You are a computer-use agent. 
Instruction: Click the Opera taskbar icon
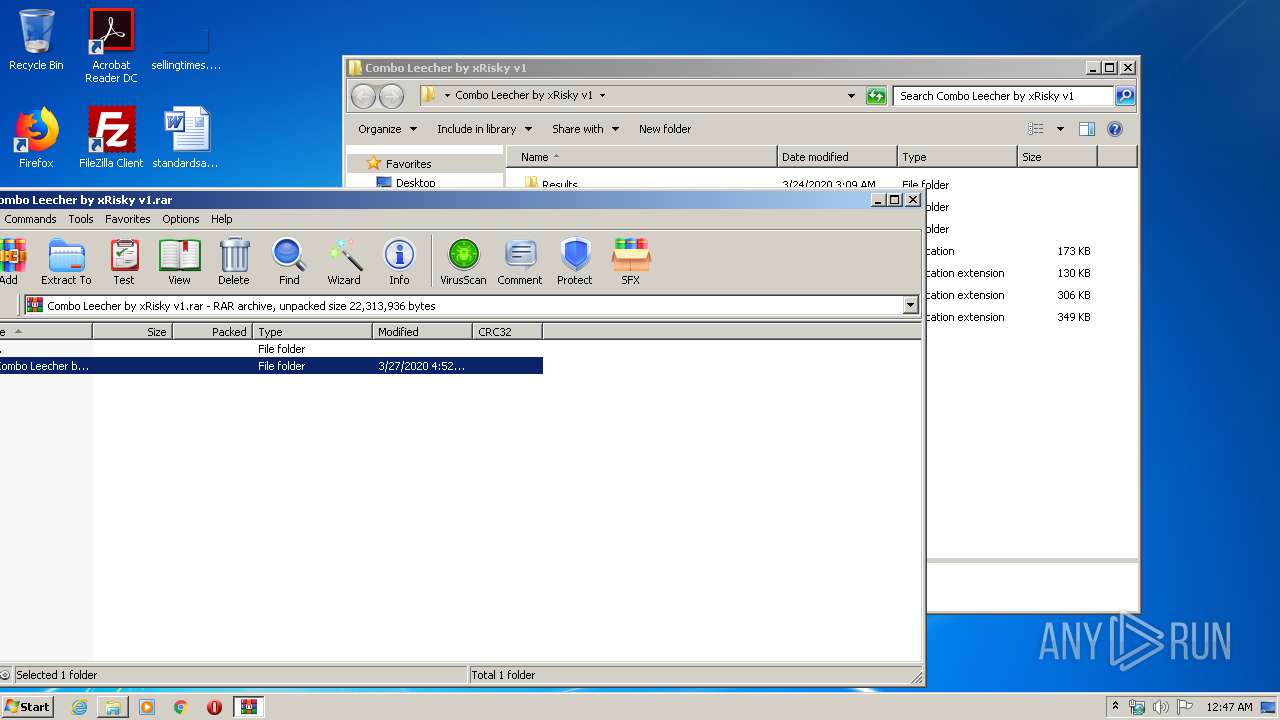[214, 707]
